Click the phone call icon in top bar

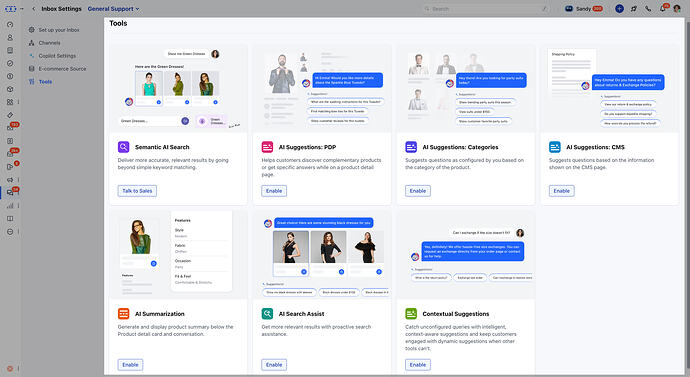tap(648, 8)
